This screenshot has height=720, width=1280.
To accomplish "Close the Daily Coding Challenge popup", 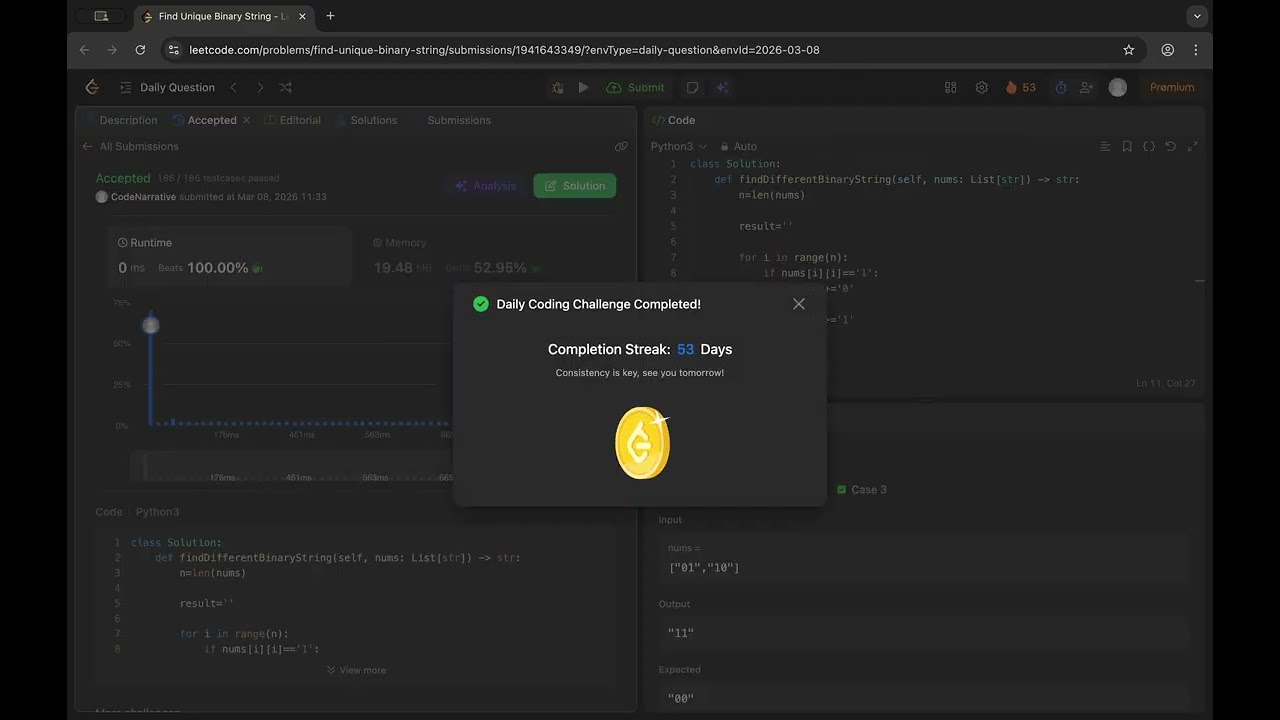I will pos(798,304).
